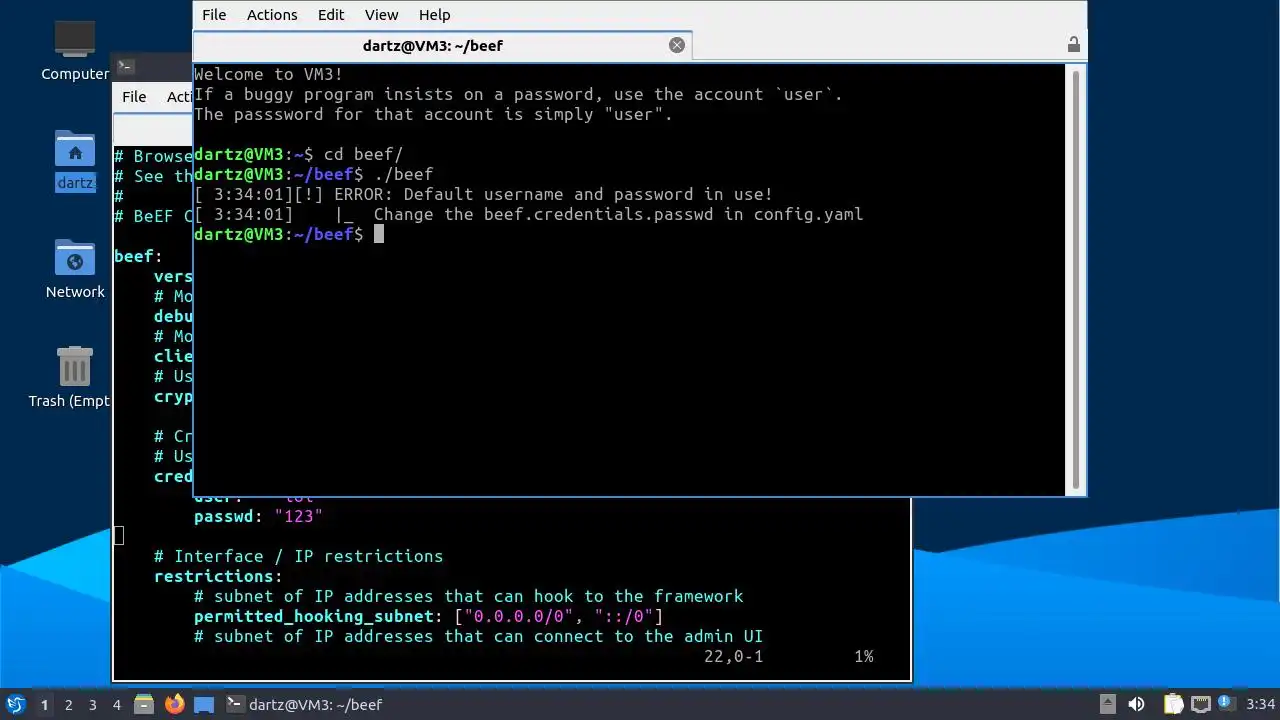Click the lock icon in terminal tab bar
The width and height of the screenshot is (1280, 720).
click(x=1073, y=44)
